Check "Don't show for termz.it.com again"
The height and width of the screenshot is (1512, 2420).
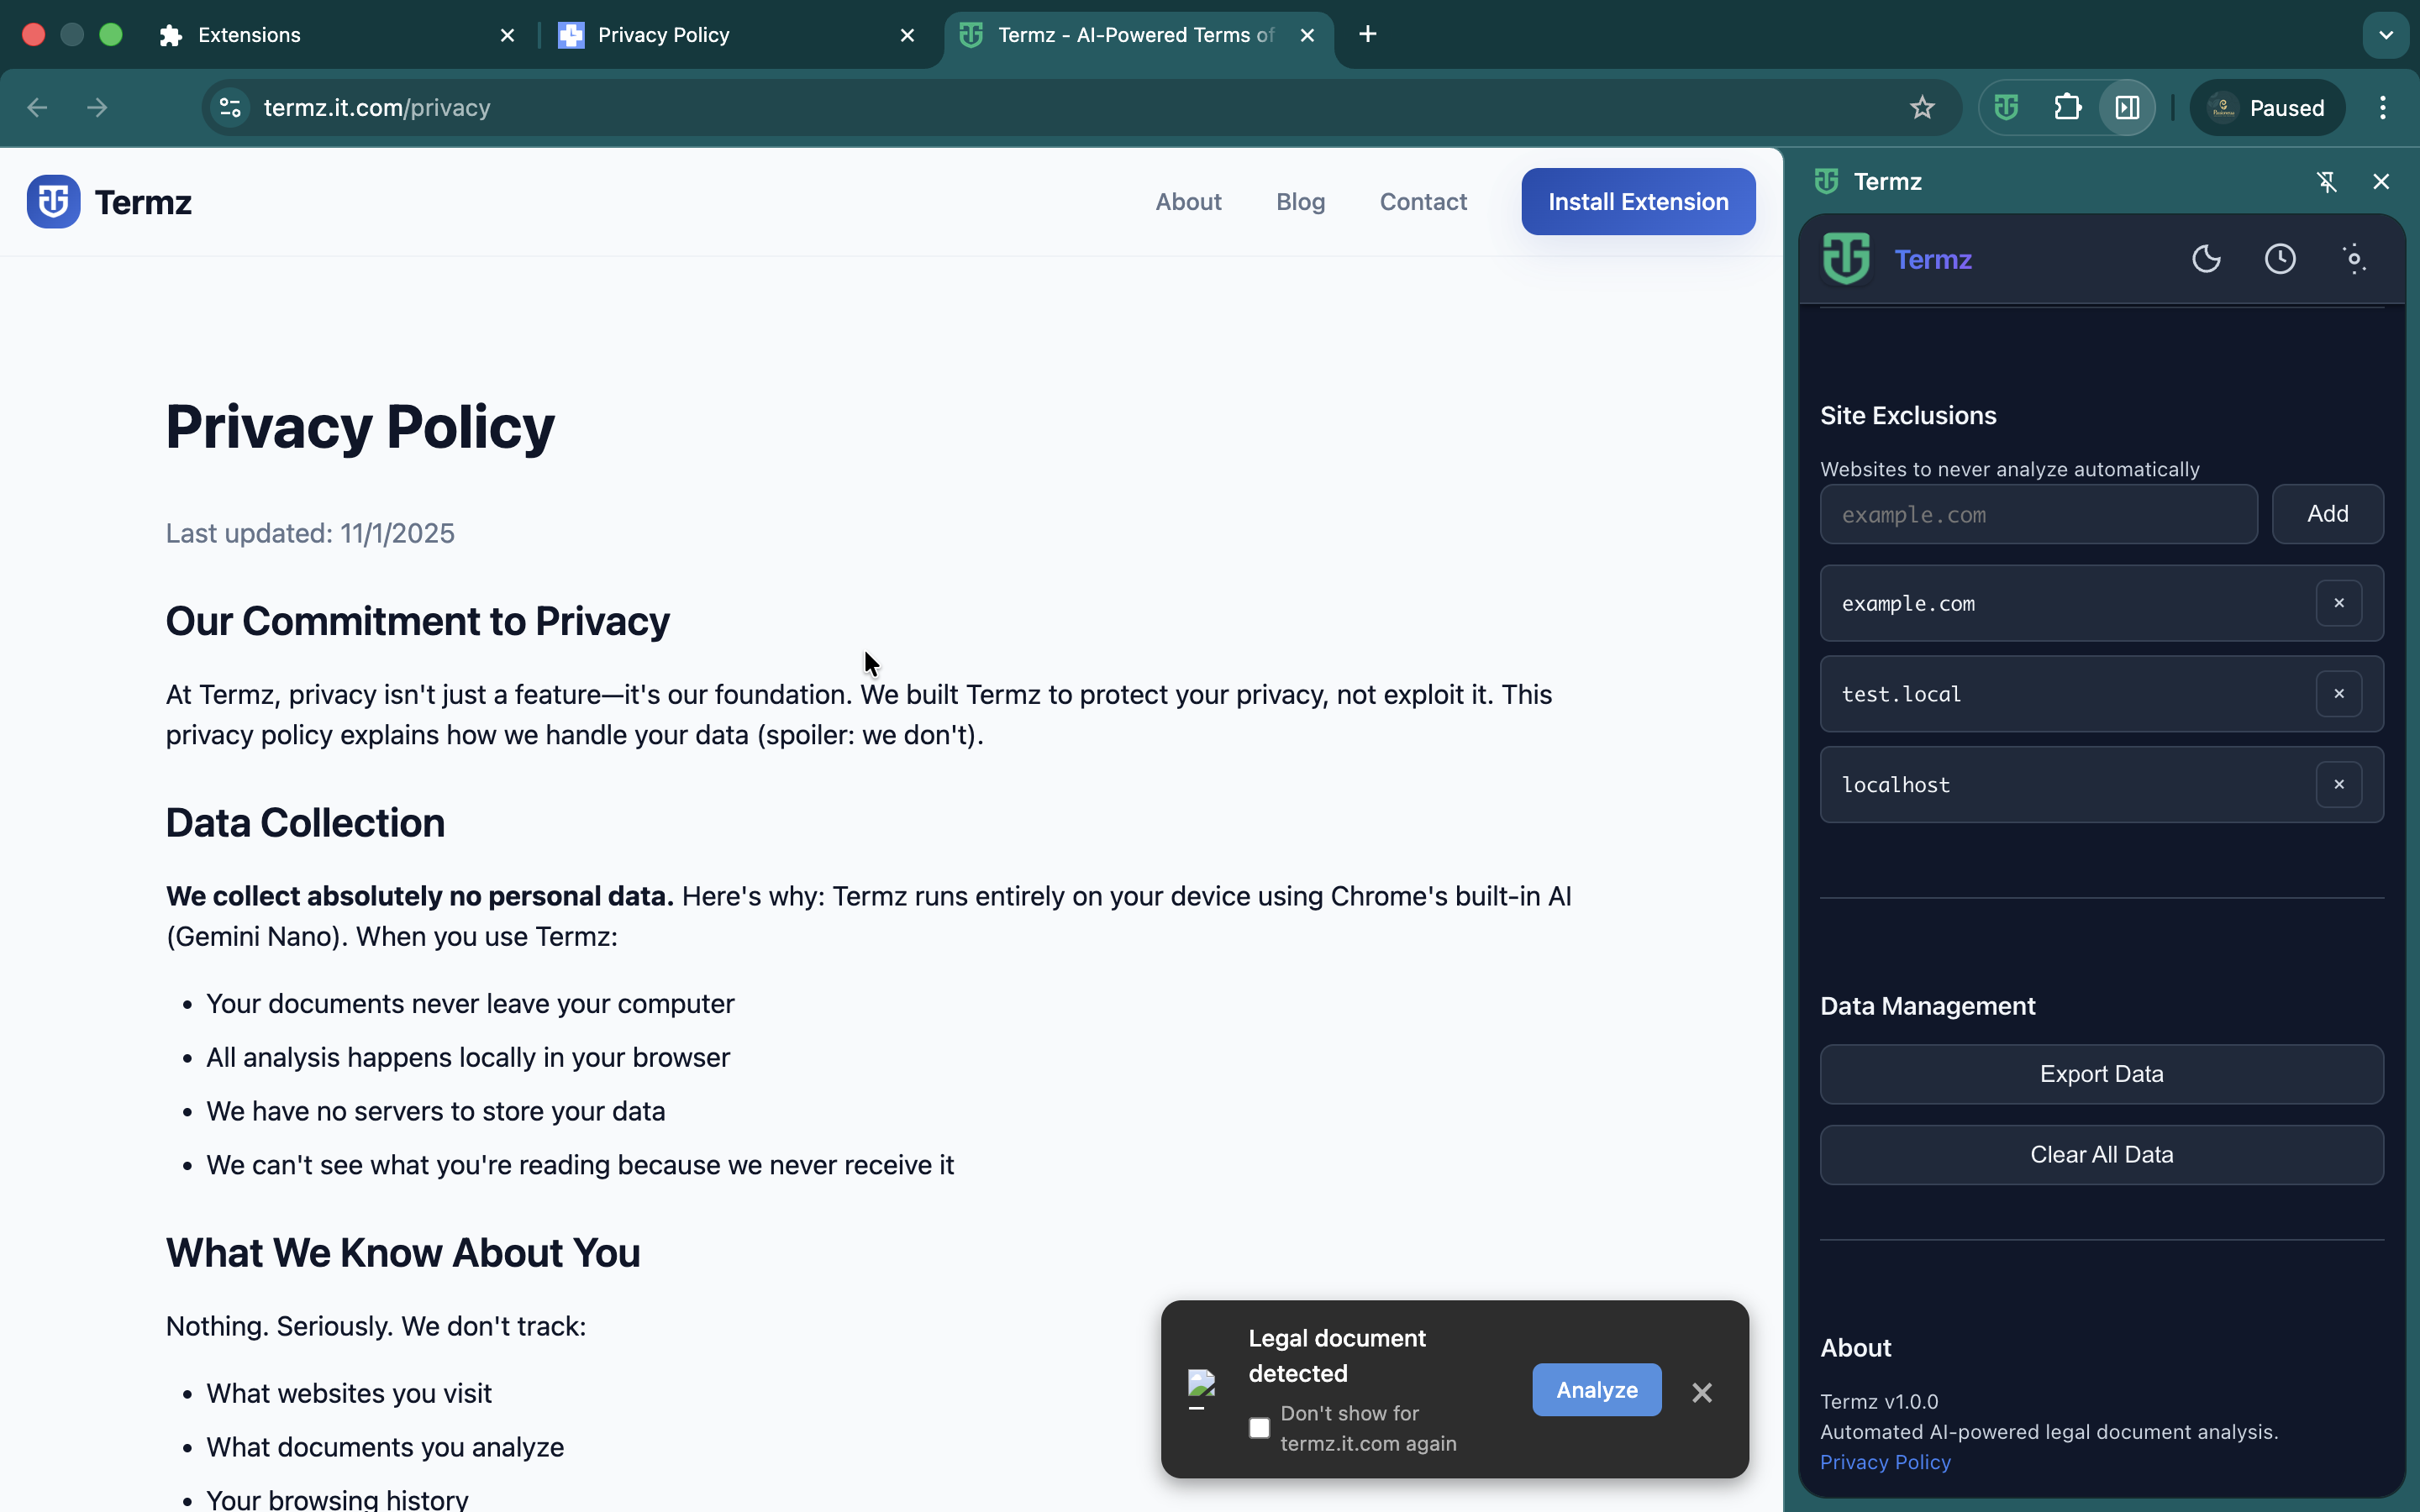pos(1259,1428)
